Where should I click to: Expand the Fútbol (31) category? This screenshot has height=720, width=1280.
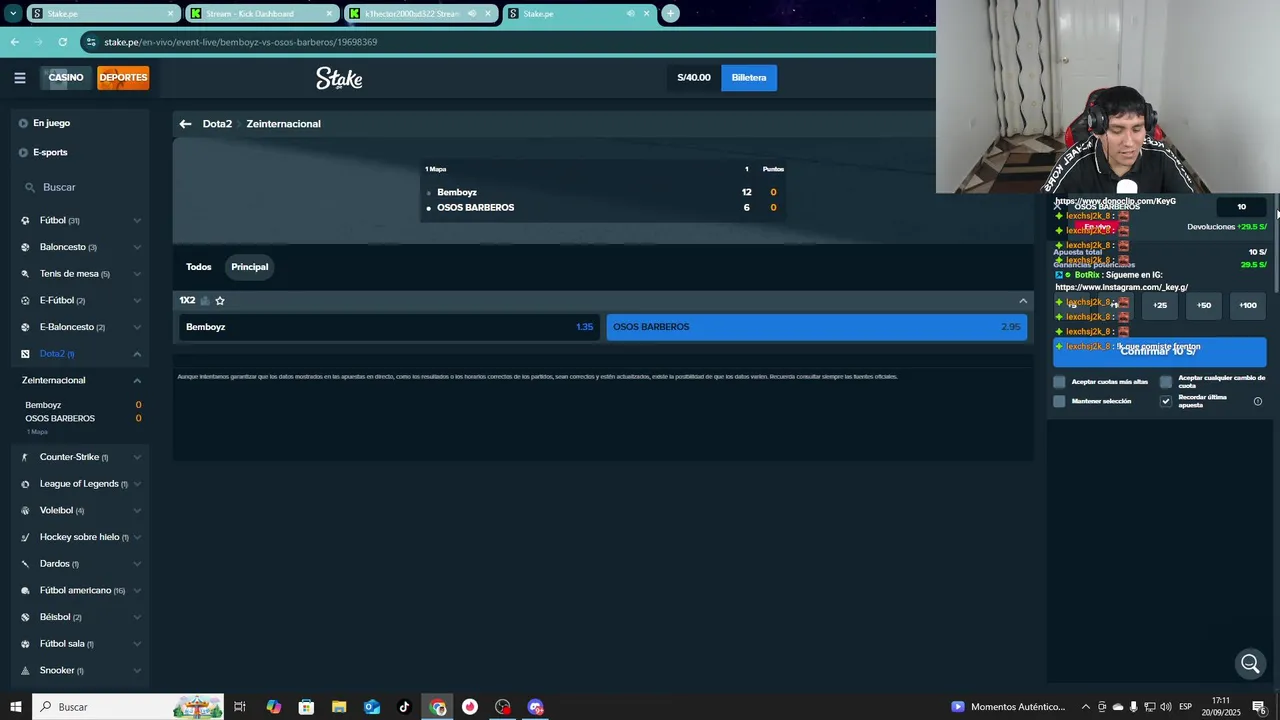(137, 220)
